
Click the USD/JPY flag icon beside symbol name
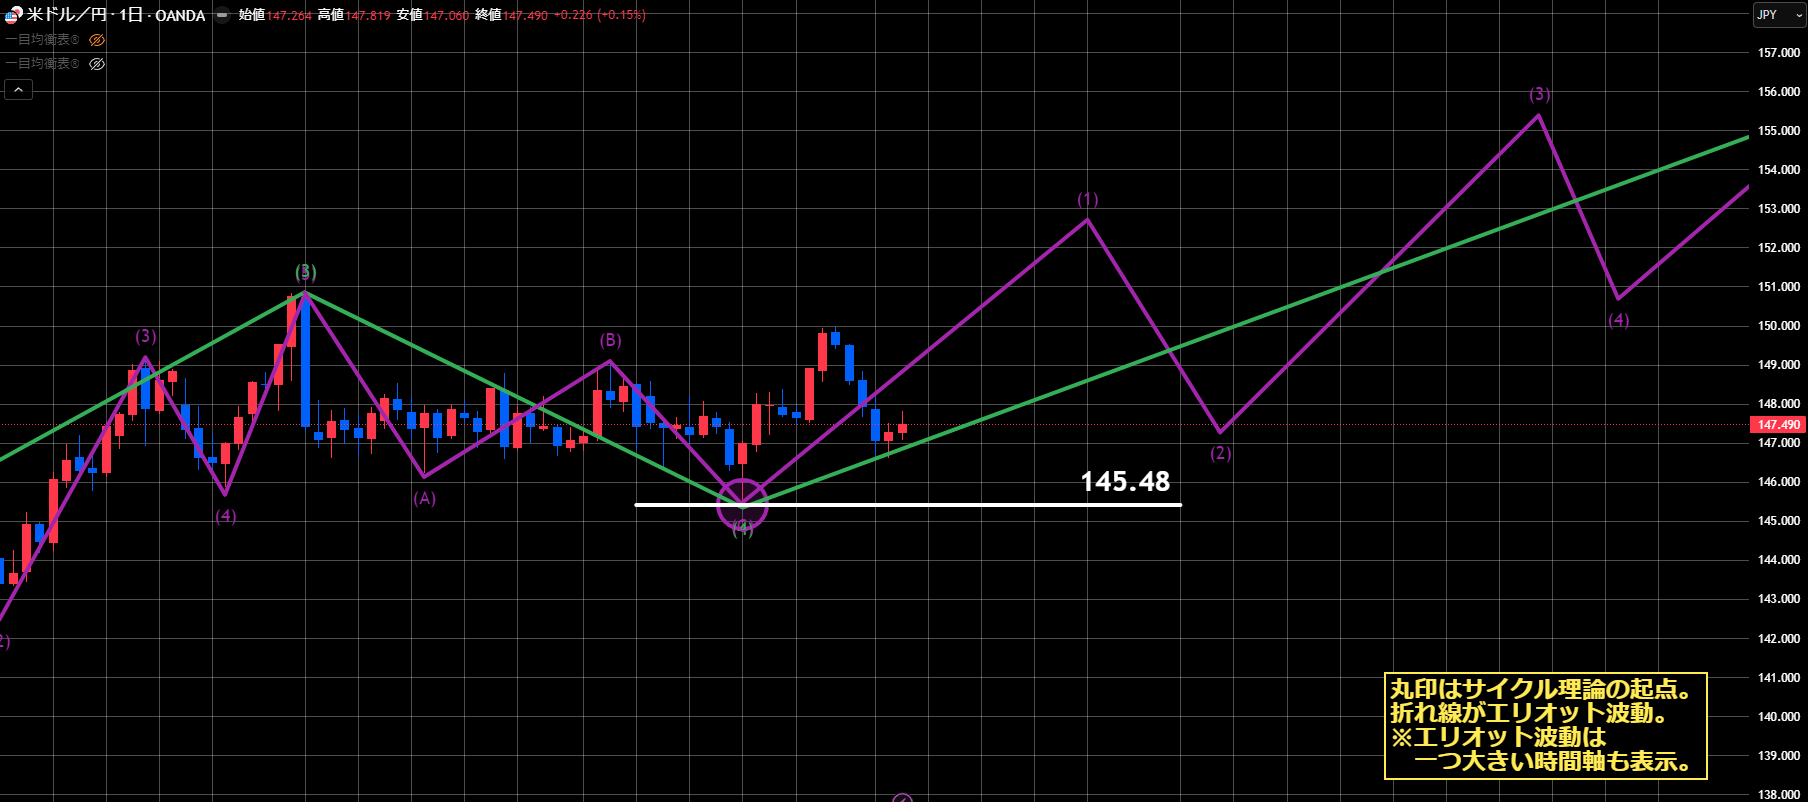13,15
